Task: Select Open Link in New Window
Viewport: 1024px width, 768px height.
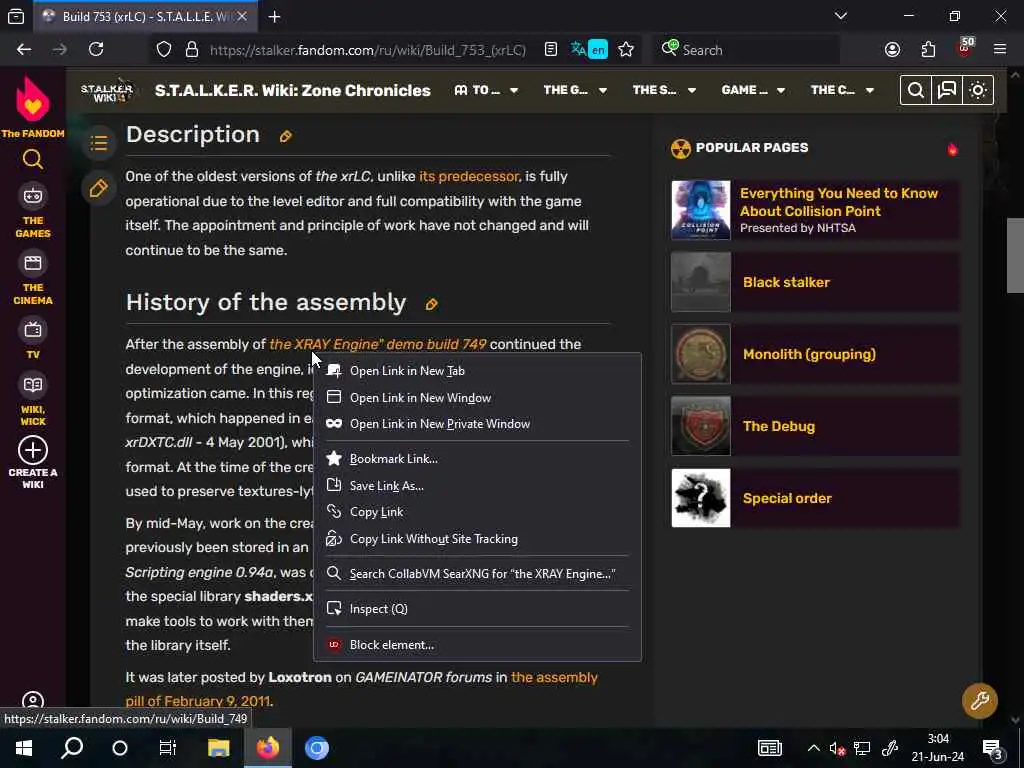Action: tap(477, 398)
